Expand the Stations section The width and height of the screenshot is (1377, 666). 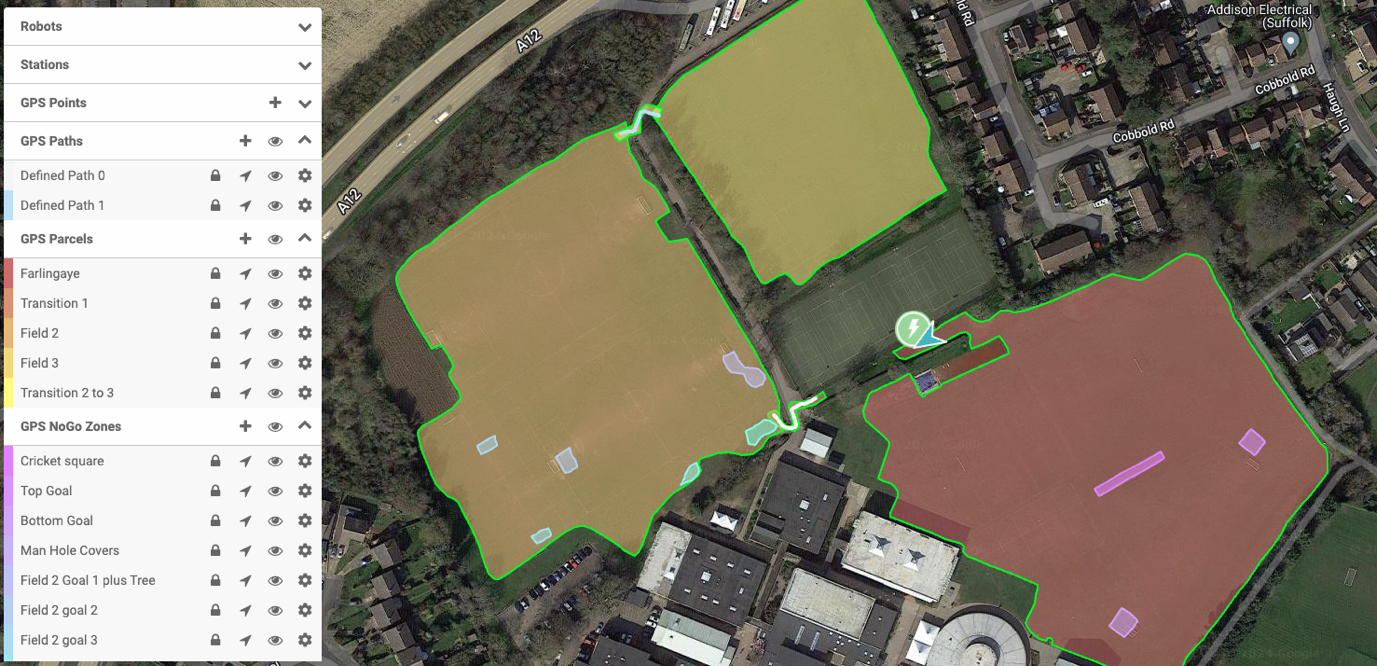click(305, 65)
